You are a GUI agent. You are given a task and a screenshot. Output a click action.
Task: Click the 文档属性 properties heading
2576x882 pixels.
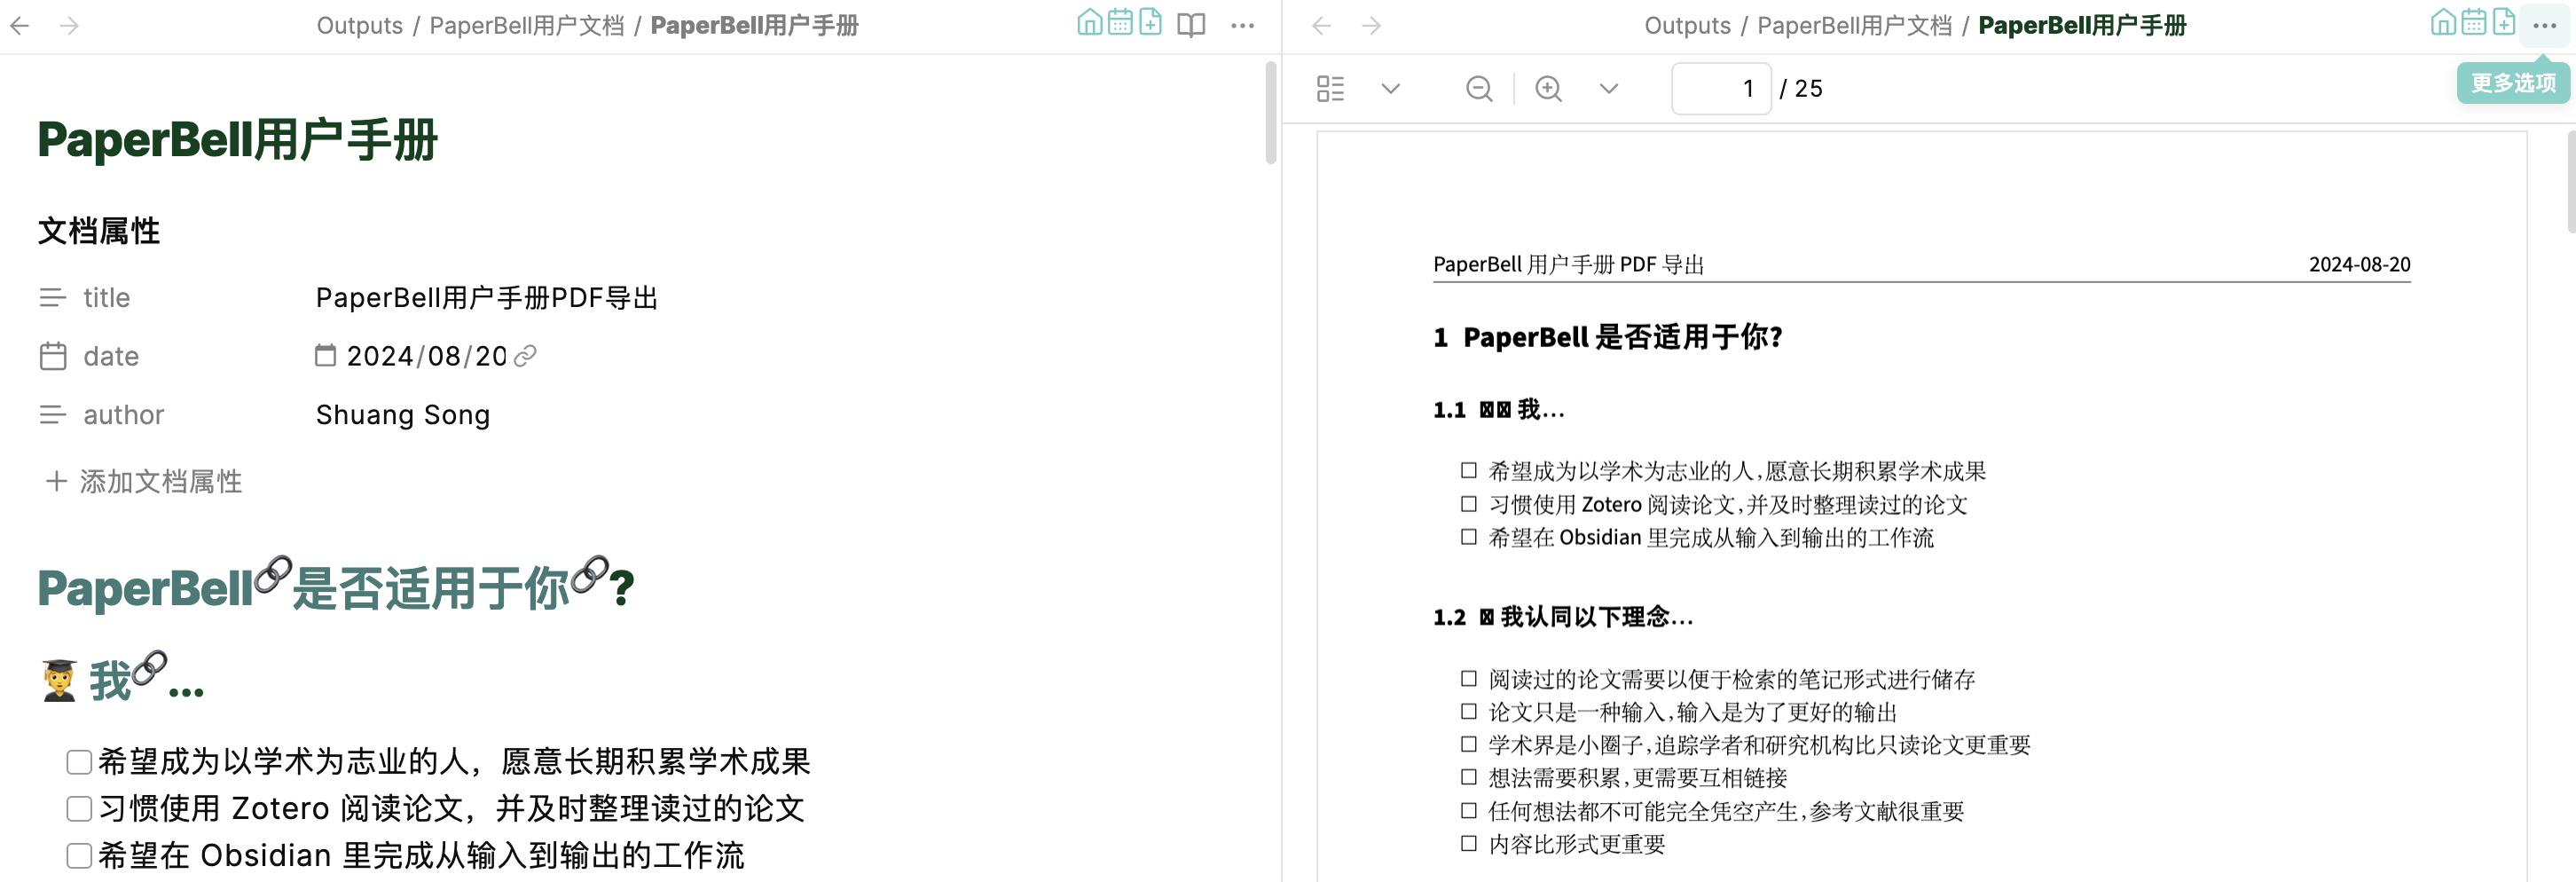(x=99, y=231)
